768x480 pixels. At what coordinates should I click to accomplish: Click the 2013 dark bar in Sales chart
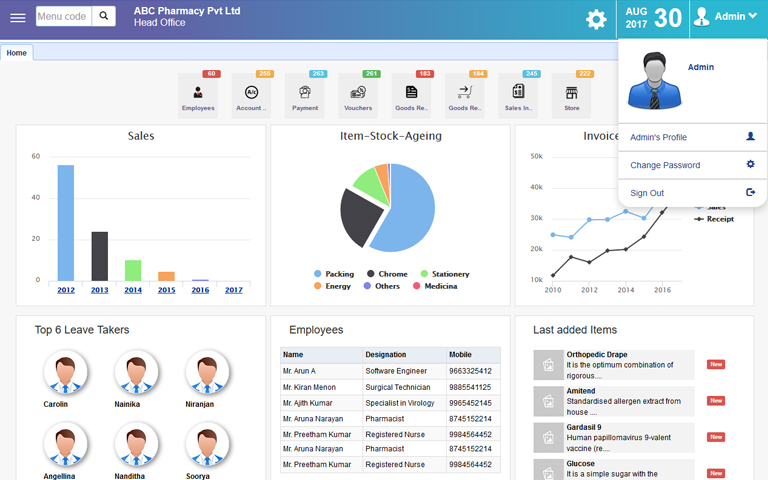(x=99, y=256)
